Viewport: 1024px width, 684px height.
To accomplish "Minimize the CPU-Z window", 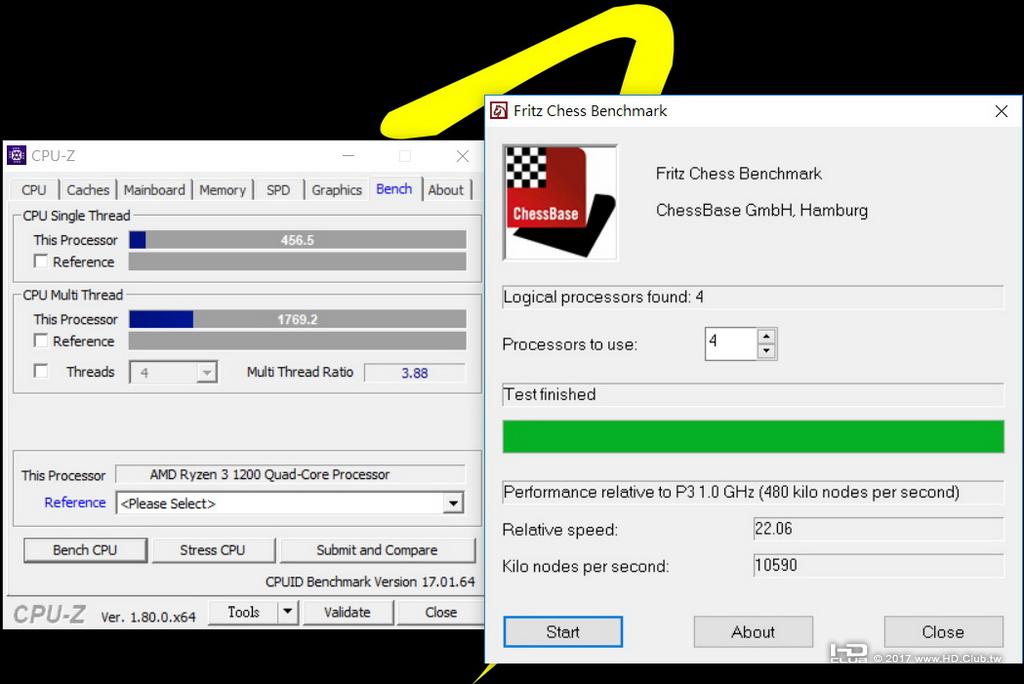I will click(348, 156).
